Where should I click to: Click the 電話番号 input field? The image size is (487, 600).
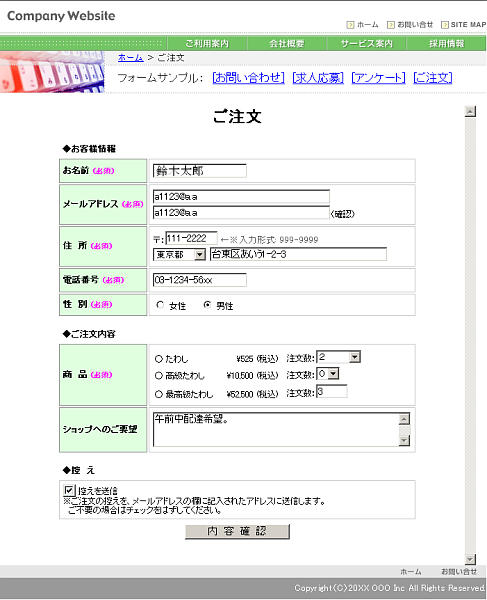[x=200, y=280]
